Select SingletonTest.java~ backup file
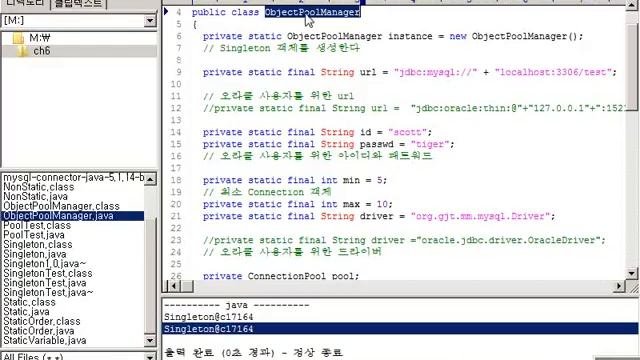The height and width of the screenshot is (360, 640). [x=48, y=293]
